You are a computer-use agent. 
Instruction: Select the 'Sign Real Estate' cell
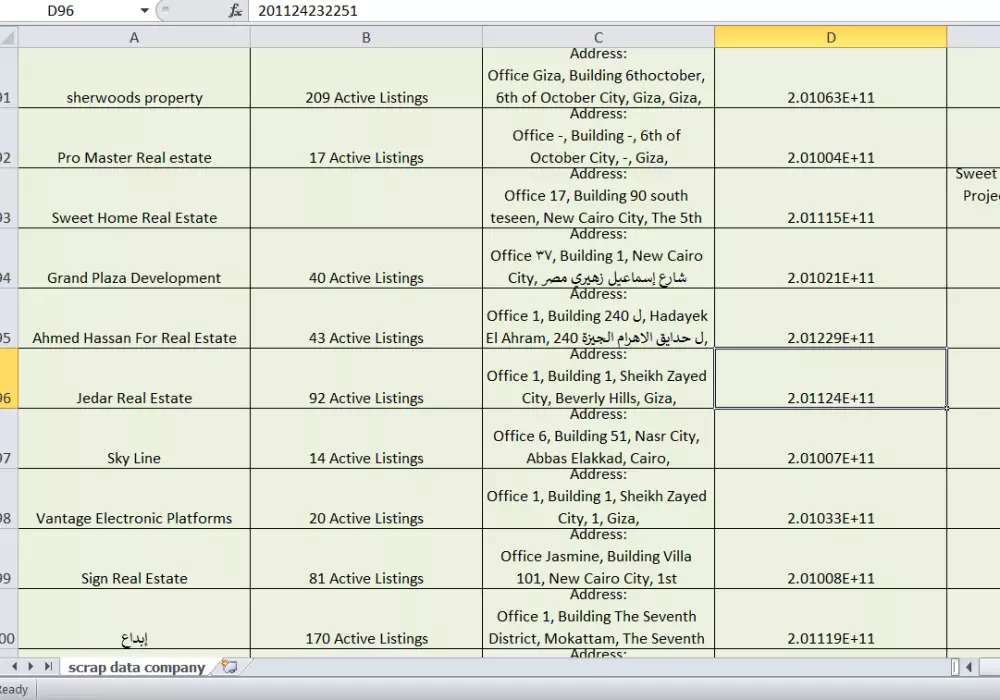click(134, 558)
